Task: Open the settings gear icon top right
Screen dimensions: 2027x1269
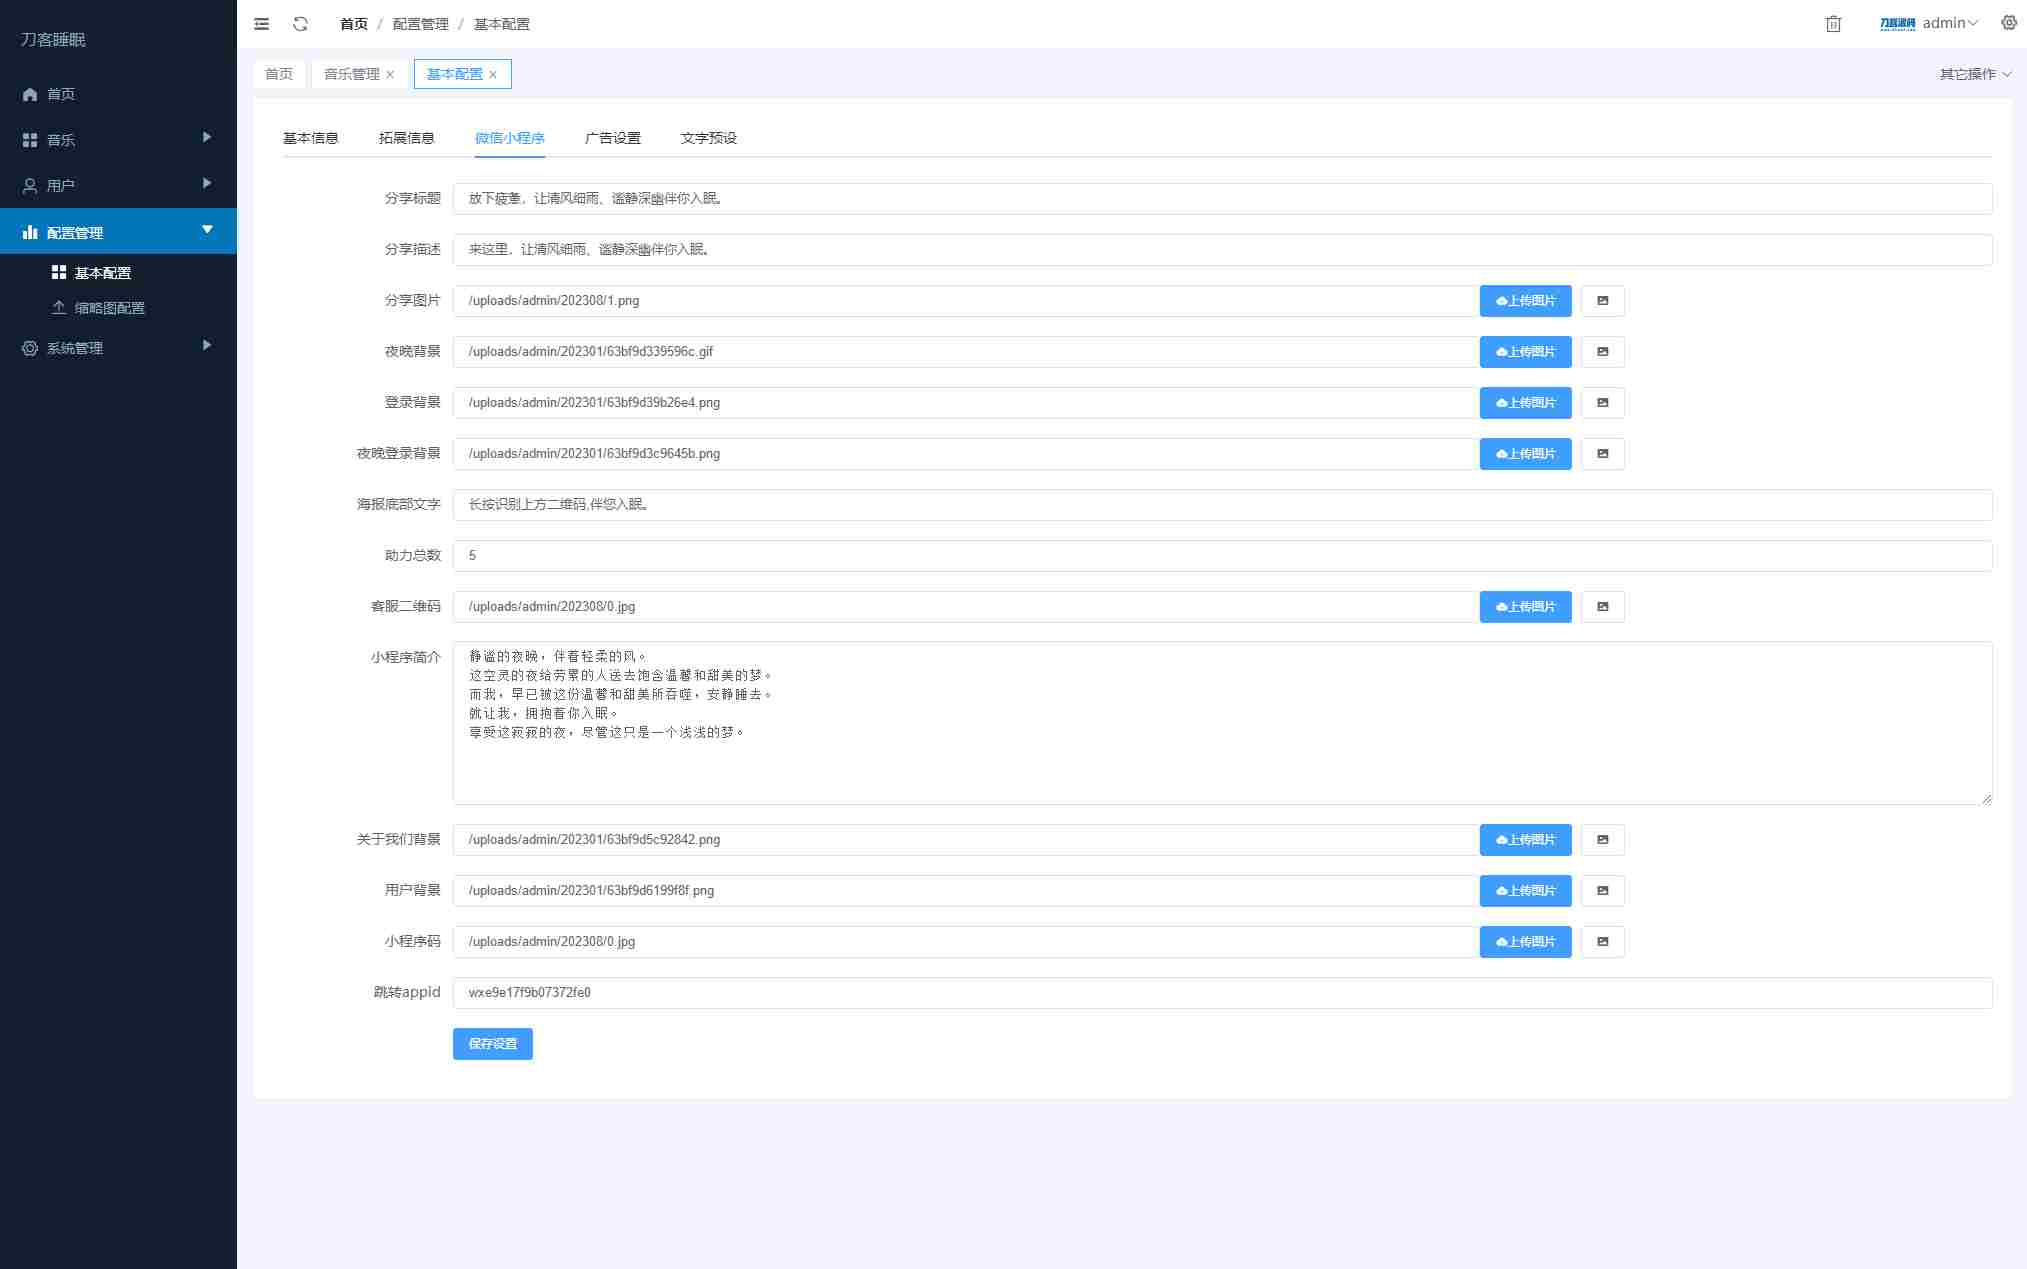Action: (2008, 24)
